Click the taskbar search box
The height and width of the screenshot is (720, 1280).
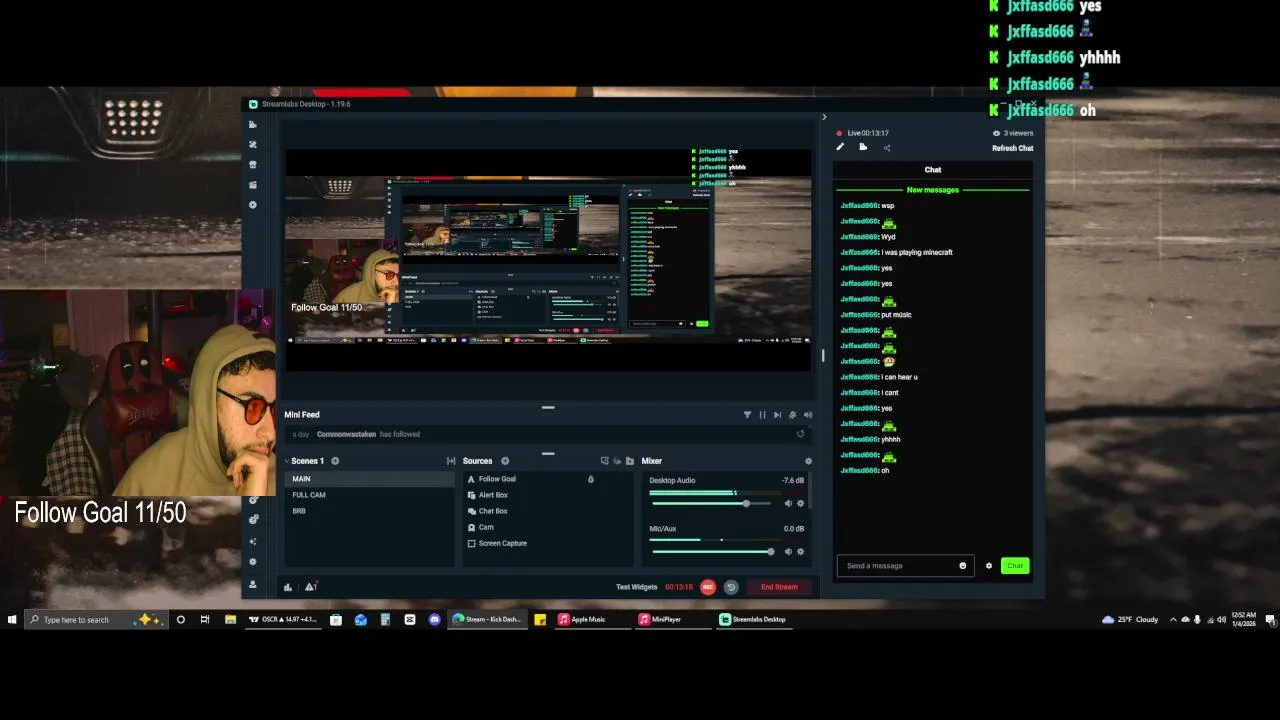[x=95, y=620]
